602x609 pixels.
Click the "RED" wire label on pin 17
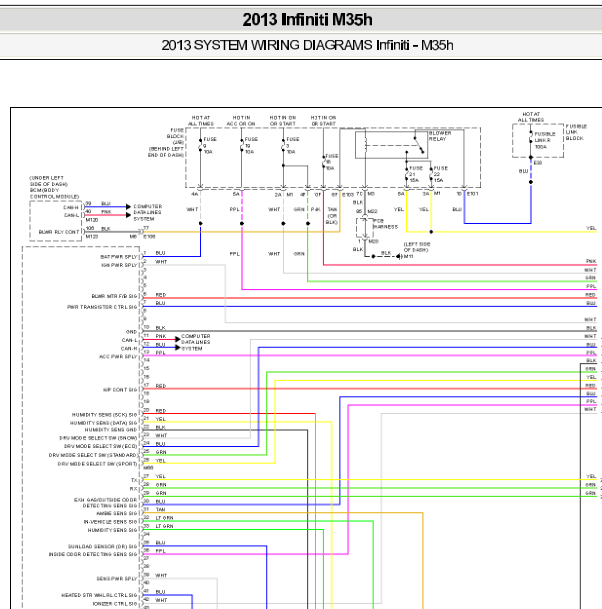point(160,386)
